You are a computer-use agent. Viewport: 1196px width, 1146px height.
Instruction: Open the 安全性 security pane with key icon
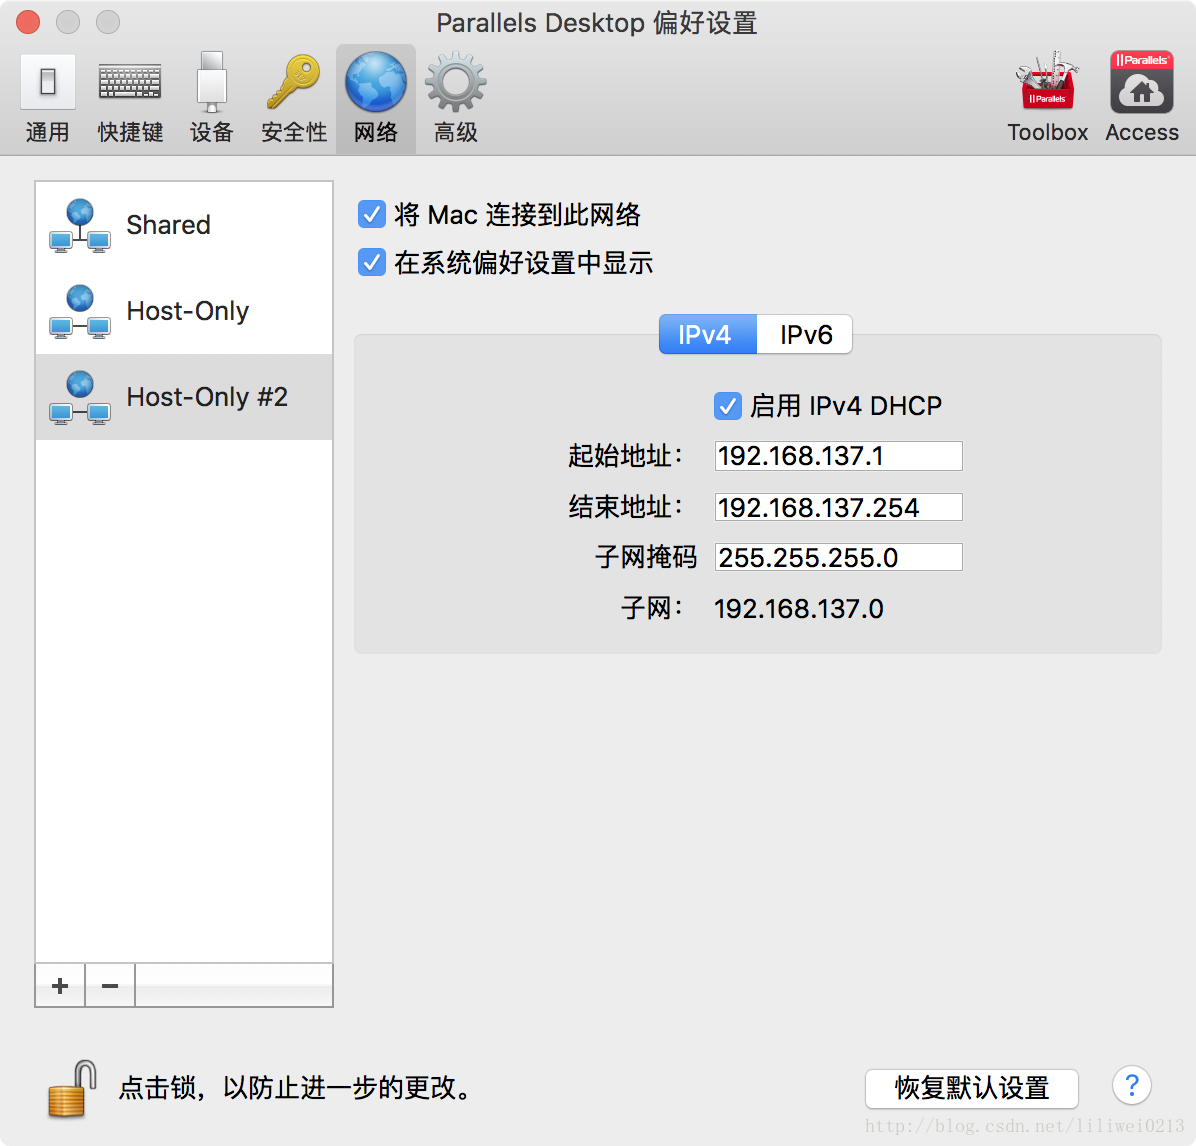(294, 99)
